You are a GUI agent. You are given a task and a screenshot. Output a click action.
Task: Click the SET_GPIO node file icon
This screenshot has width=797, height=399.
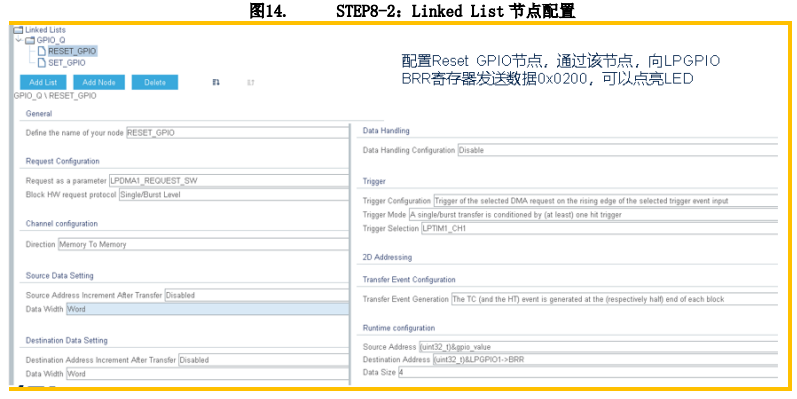pyautogui.click(x=42, y=63)
